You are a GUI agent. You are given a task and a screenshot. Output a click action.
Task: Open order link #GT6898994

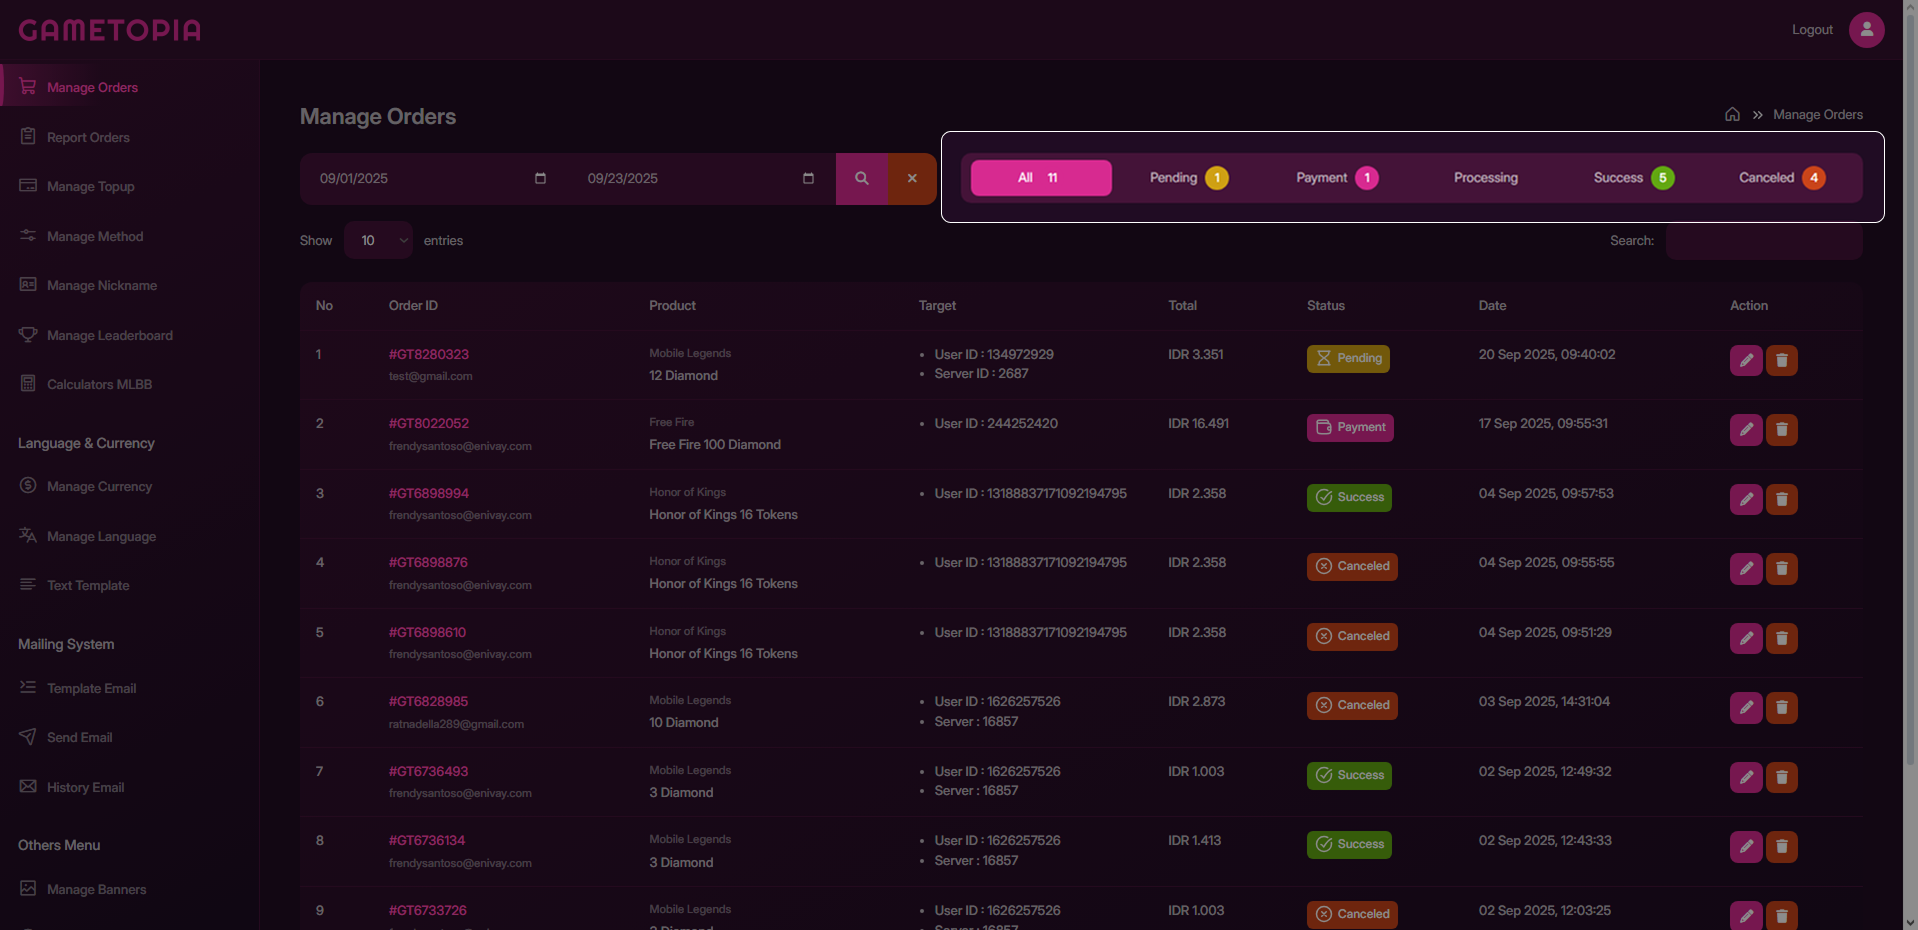[x=428, y=493]
